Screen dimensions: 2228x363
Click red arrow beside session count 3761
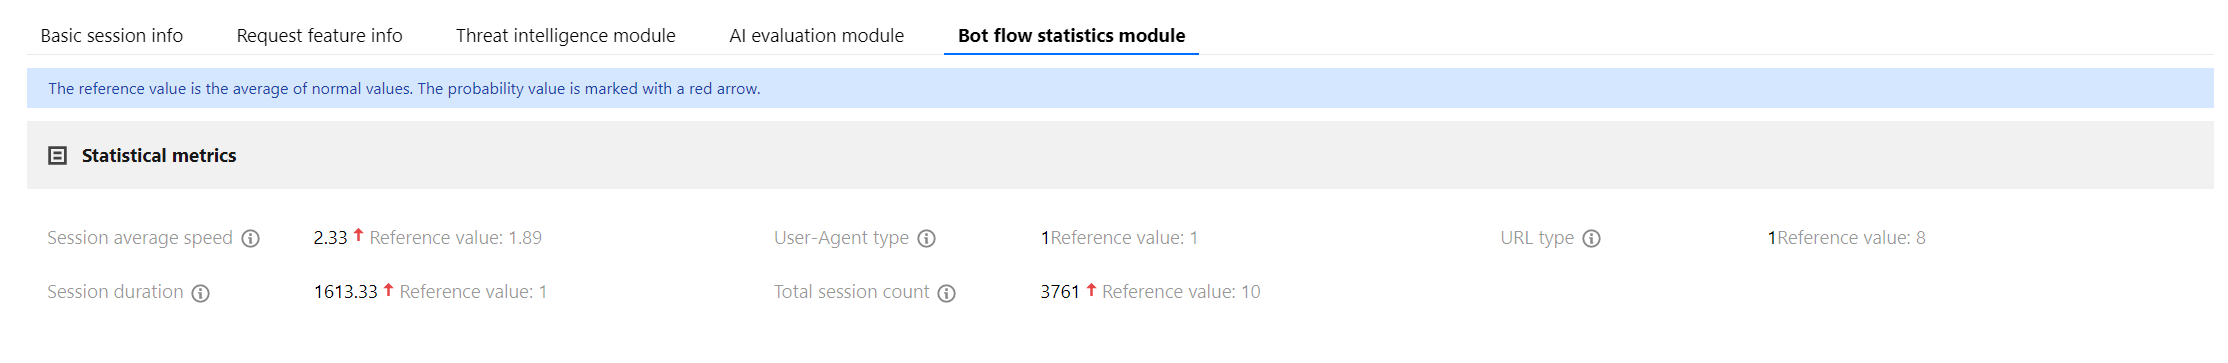click(x=1091, y=289)
